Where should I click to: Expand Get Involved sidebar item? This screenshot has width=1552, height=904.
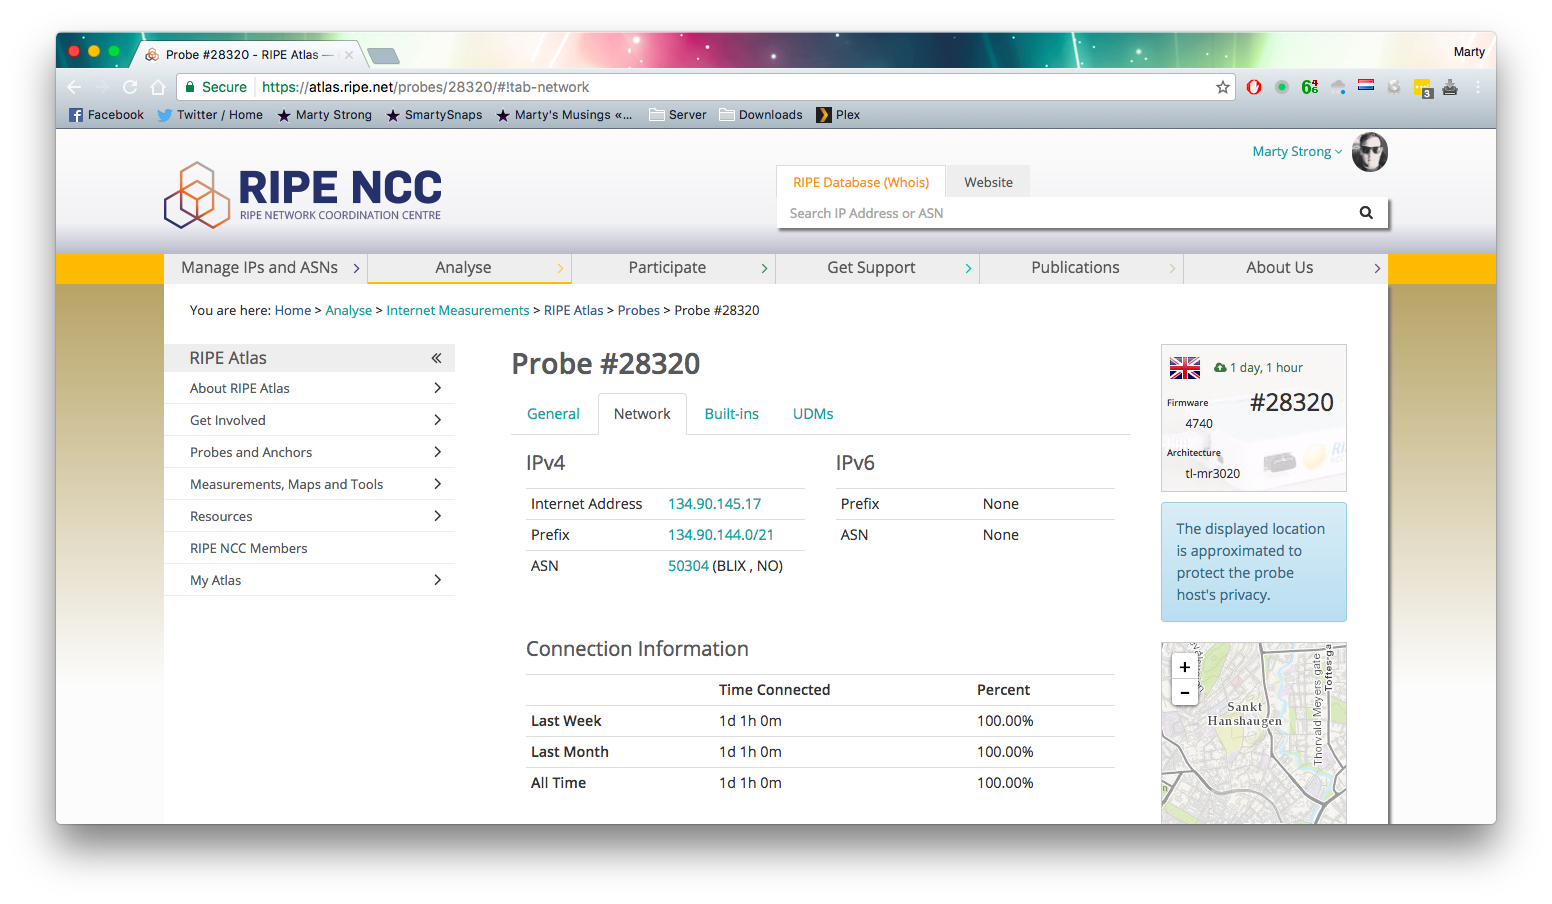438,420
